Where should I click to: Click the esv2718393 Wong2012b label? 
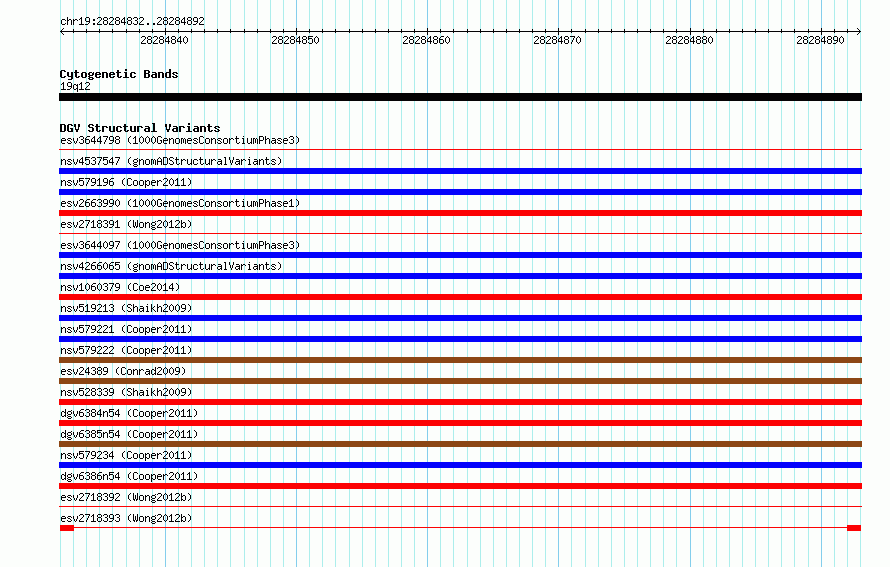126,518
